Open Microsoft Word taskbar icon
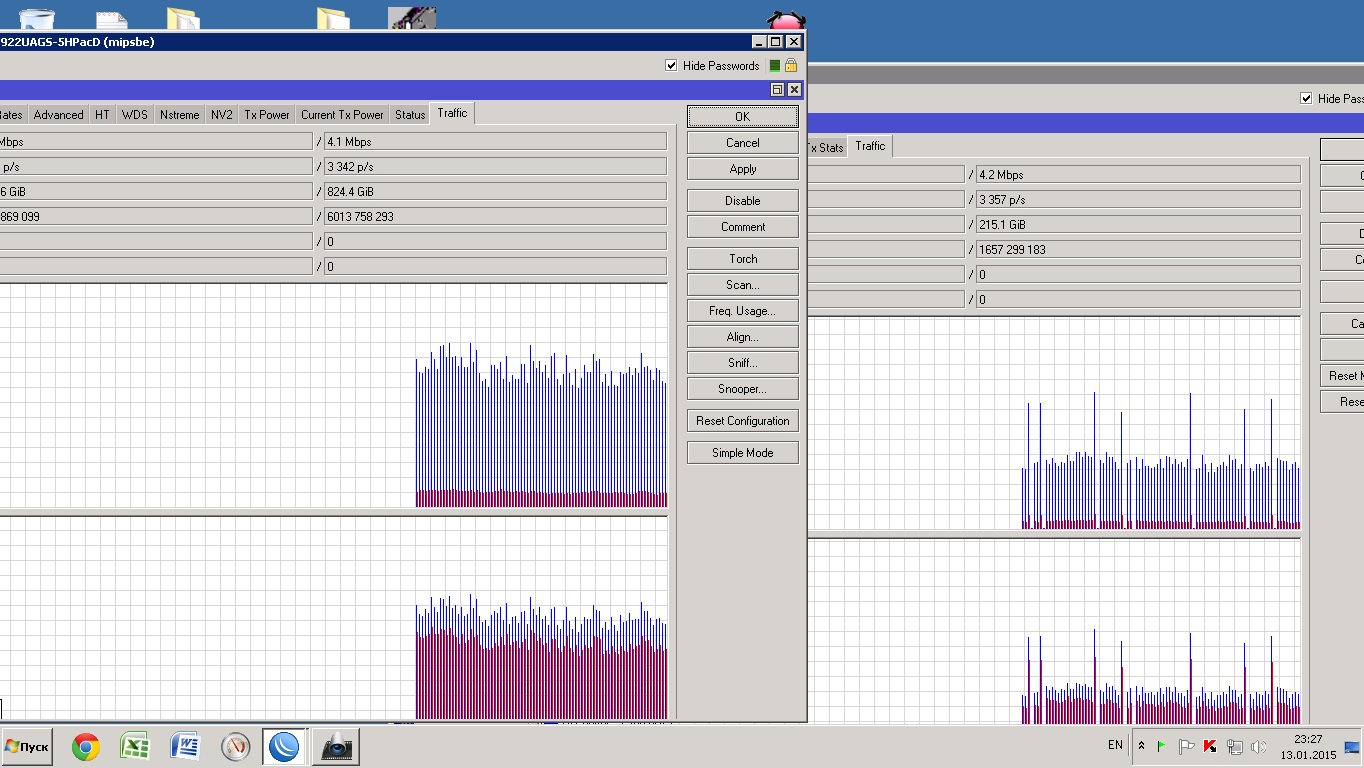Viewport: 1364px width, 768px height. coord(185,746)
